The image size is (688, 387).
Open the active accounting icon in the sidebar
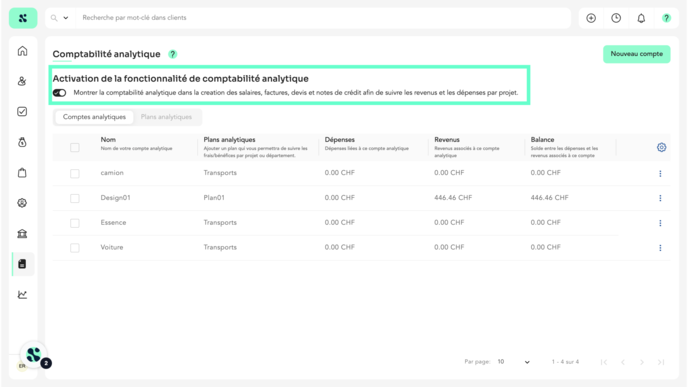(x=22, y=264)
